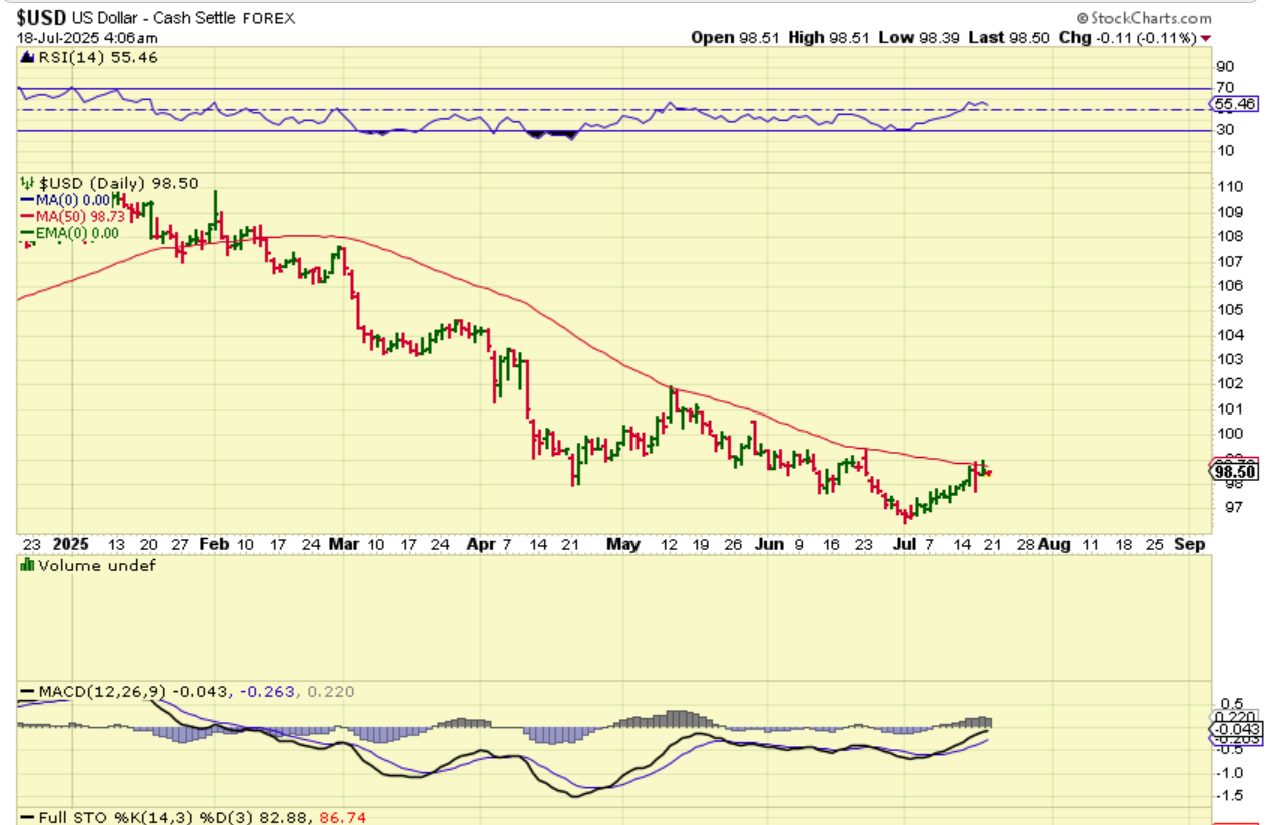Click the $USD (Daily) candlestick legend icon
The width and height of the screenshot is (1266, 825).
pos(26,183)
